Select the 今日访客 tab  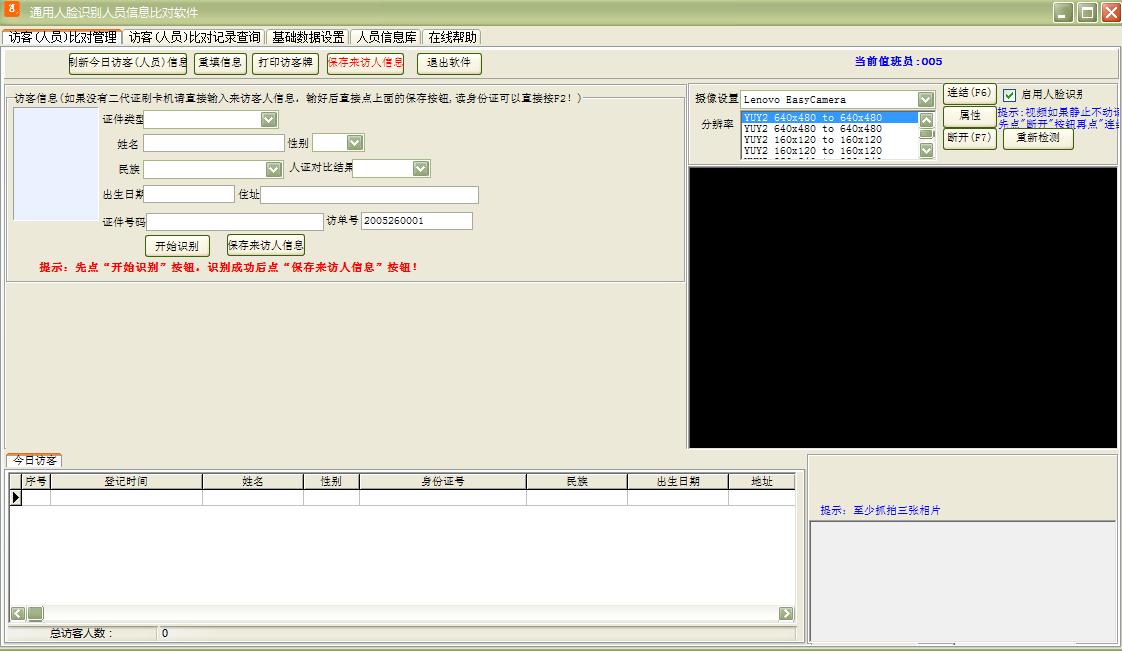coord(34,460)
